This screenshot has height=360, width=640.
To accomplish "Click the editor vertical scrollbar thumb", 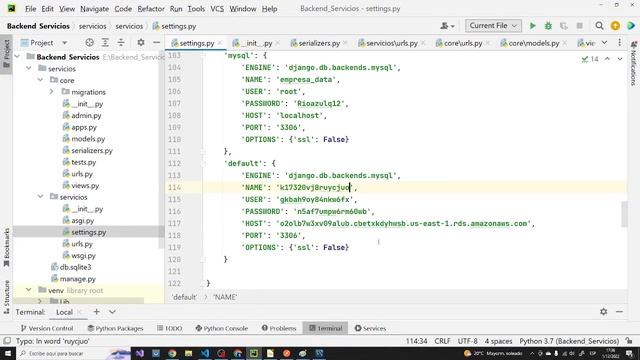I will [624, 214].
